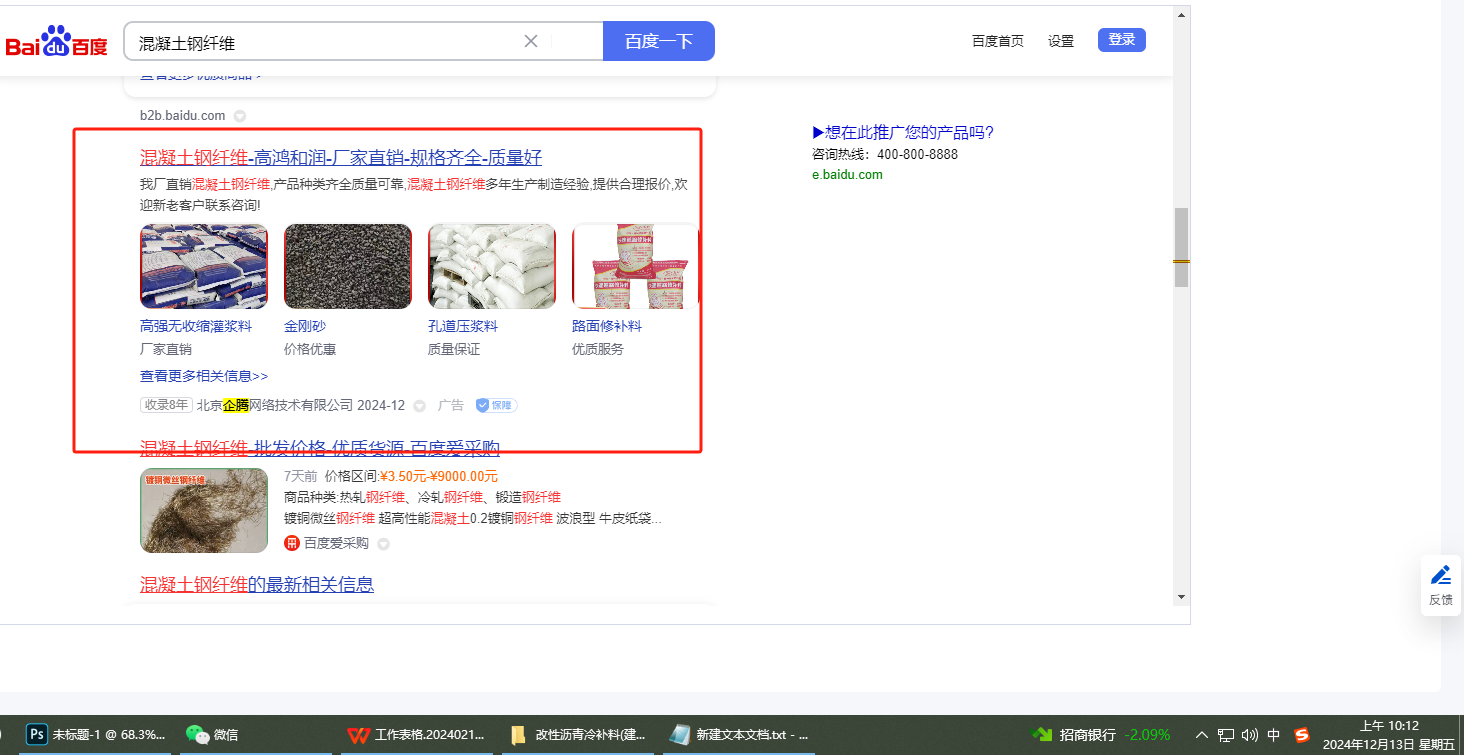The height and width of the screenshot is (755, 1464).
Task: Click the 优质服务 caption under 路面修补料
Action: point(598,349)
